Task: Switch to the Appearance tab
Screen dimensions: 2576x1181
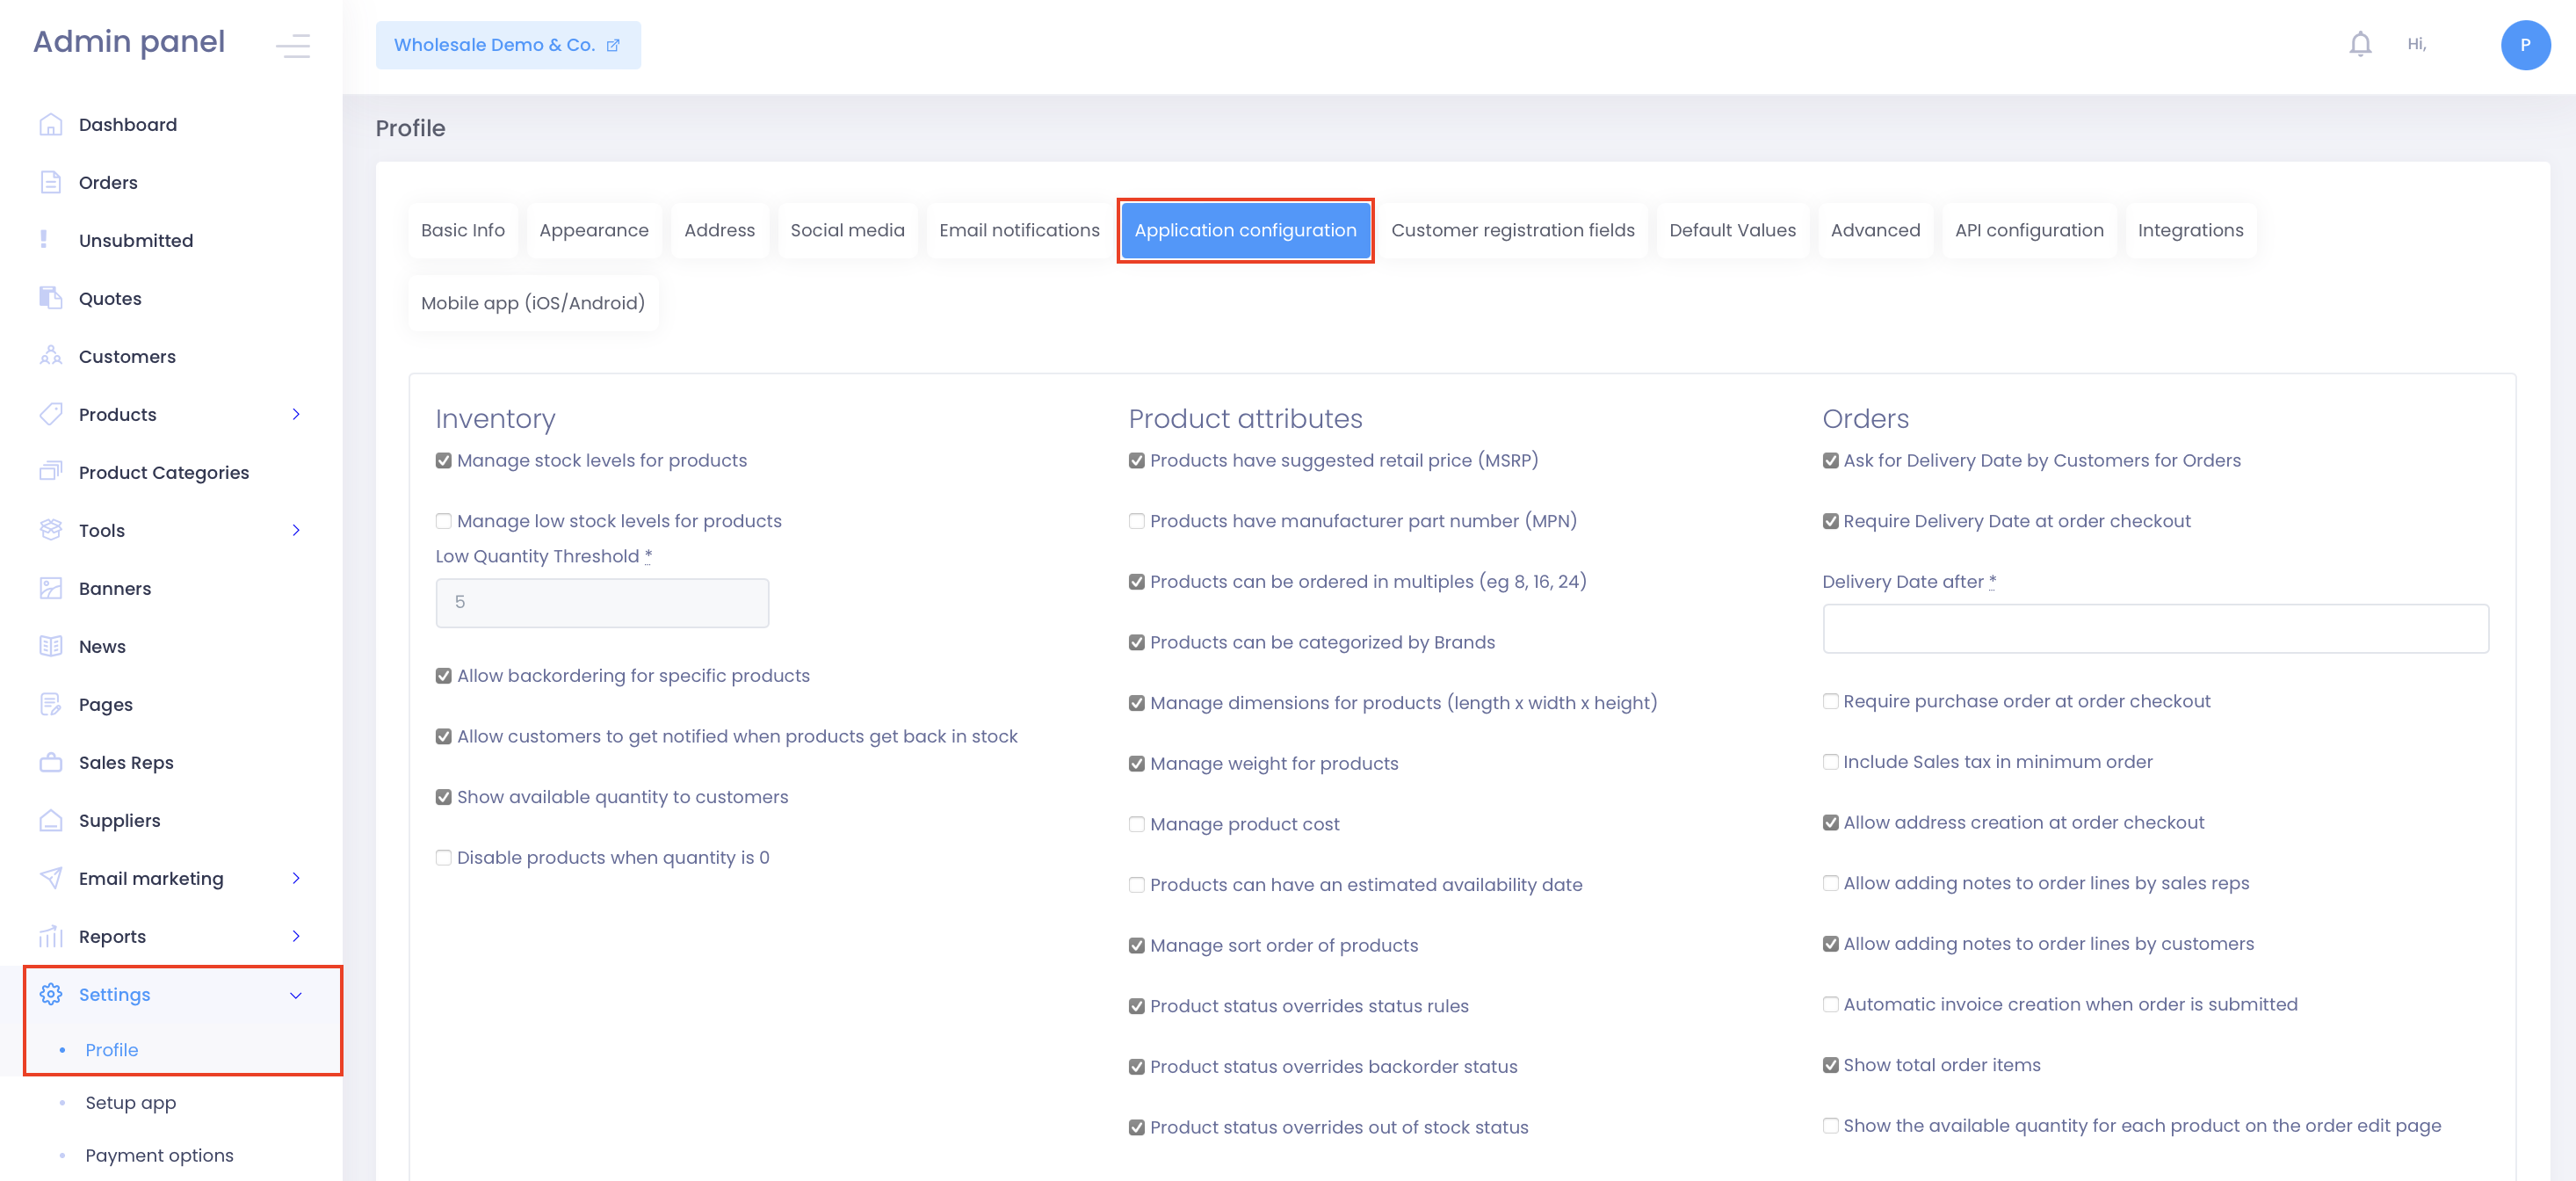Action: pyautogui.click(x=593, y=230)
